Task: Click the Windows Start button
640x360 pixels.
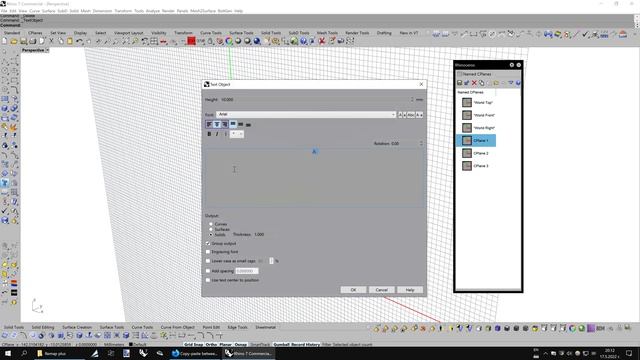Action: (8, 353)
